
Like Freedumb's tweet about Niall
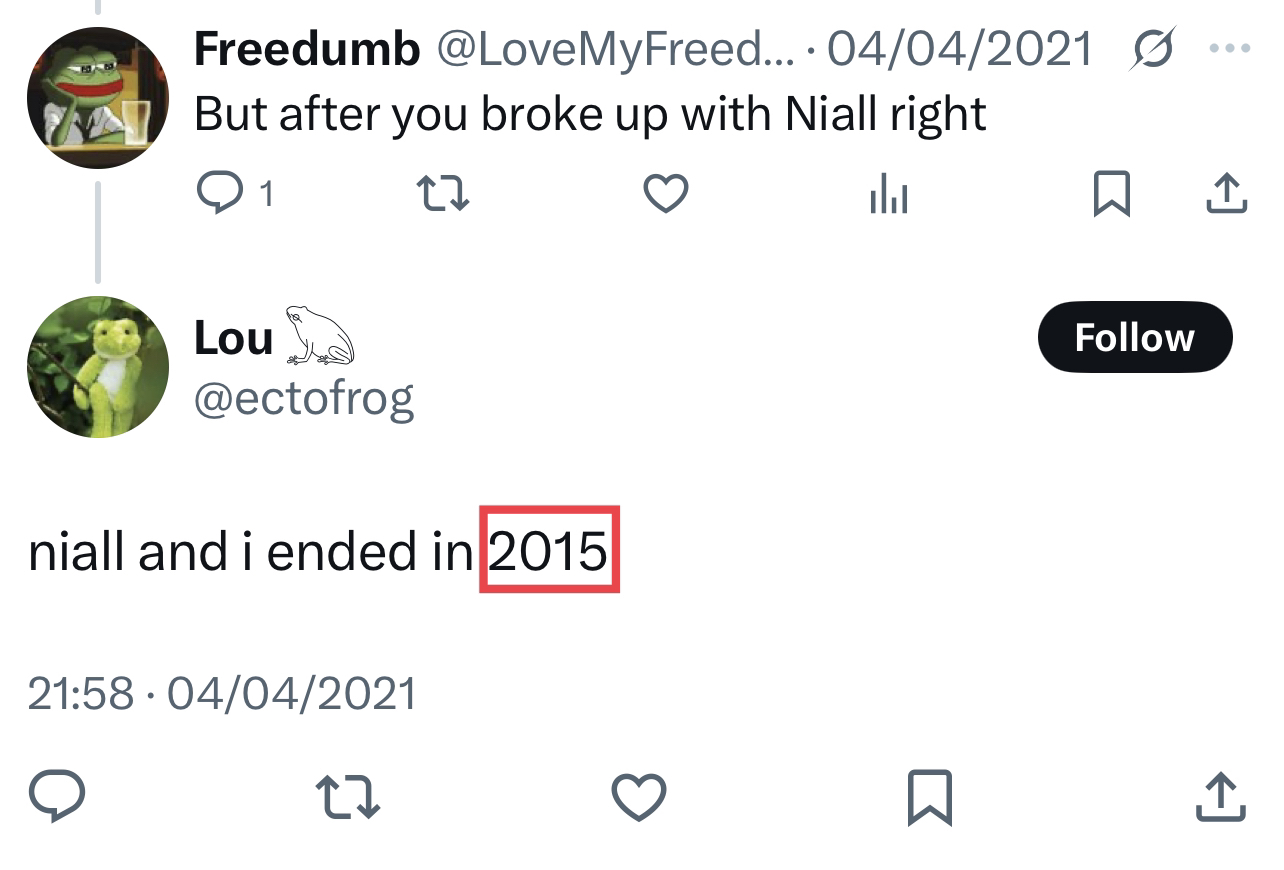[665, 193]
